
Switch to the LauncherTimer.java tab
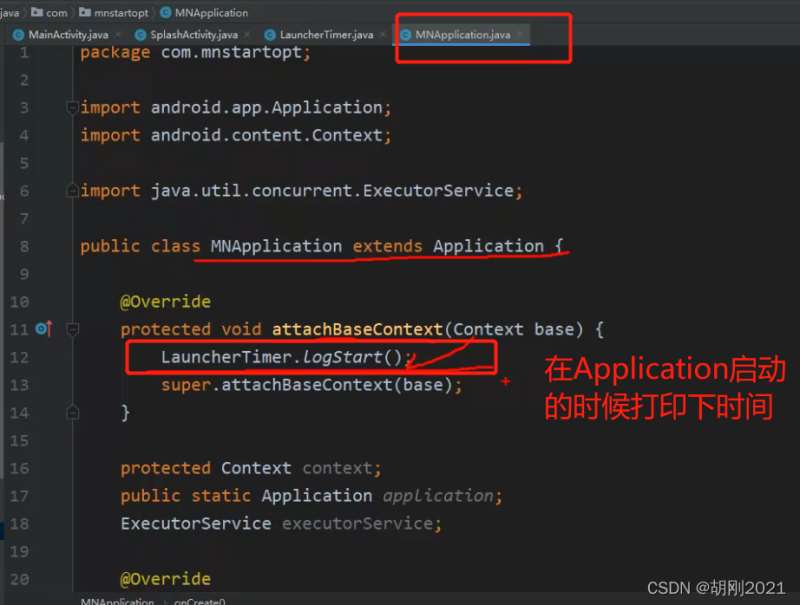tap(327, 35)
